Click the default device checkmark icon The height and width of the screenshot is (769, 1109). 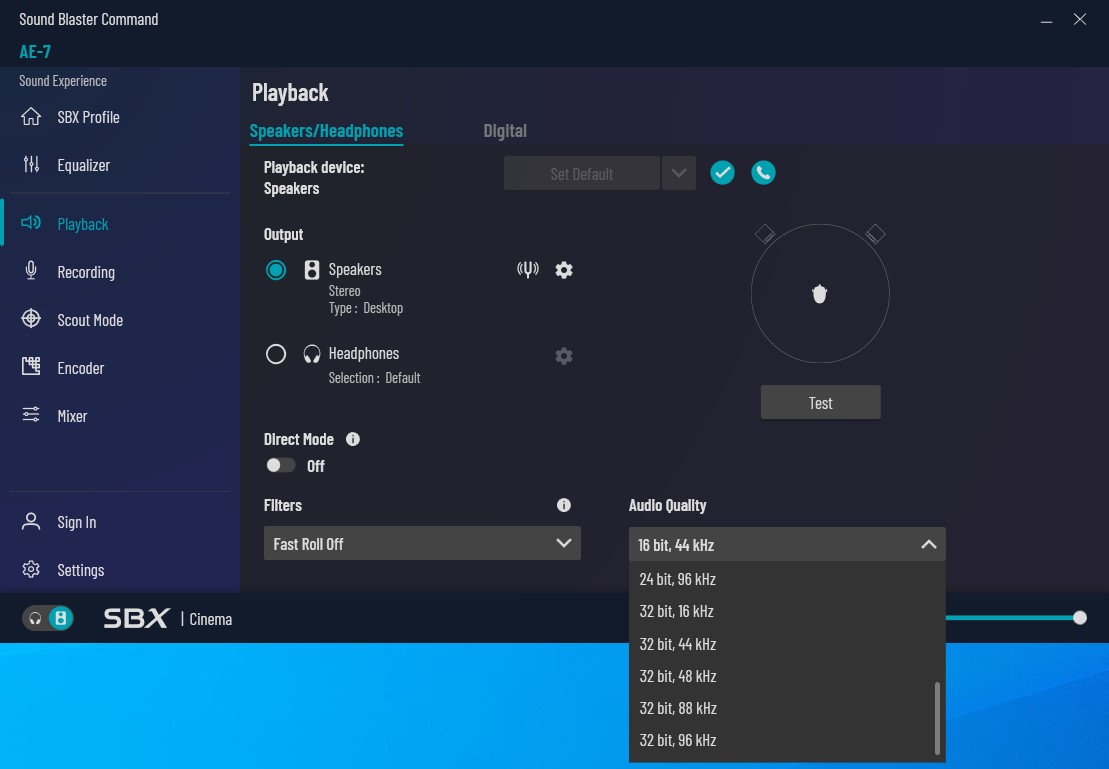pos(722,173)
